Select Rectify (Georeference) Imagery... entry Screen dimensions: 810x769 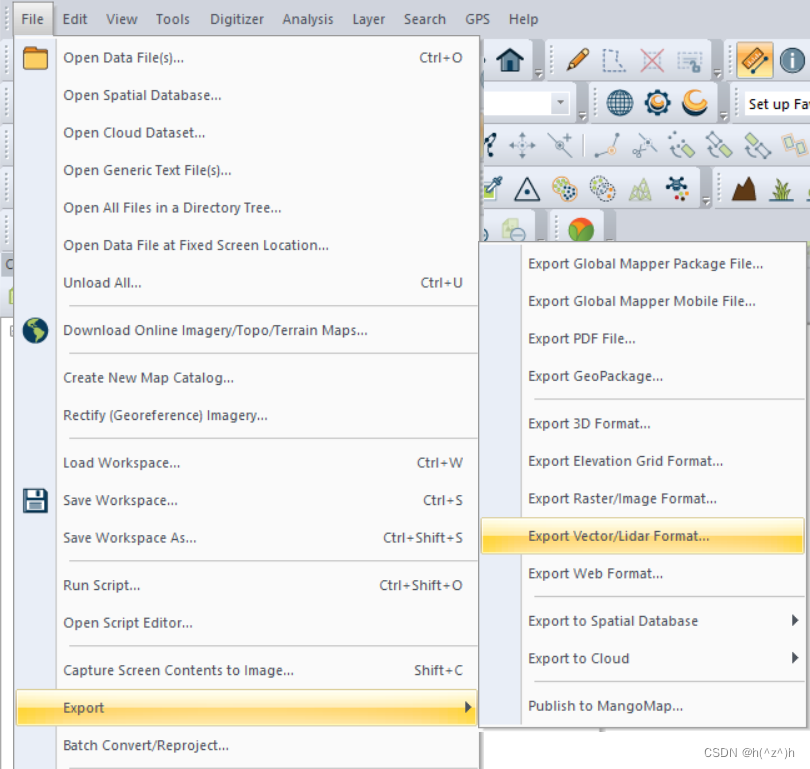click(246, 416)
